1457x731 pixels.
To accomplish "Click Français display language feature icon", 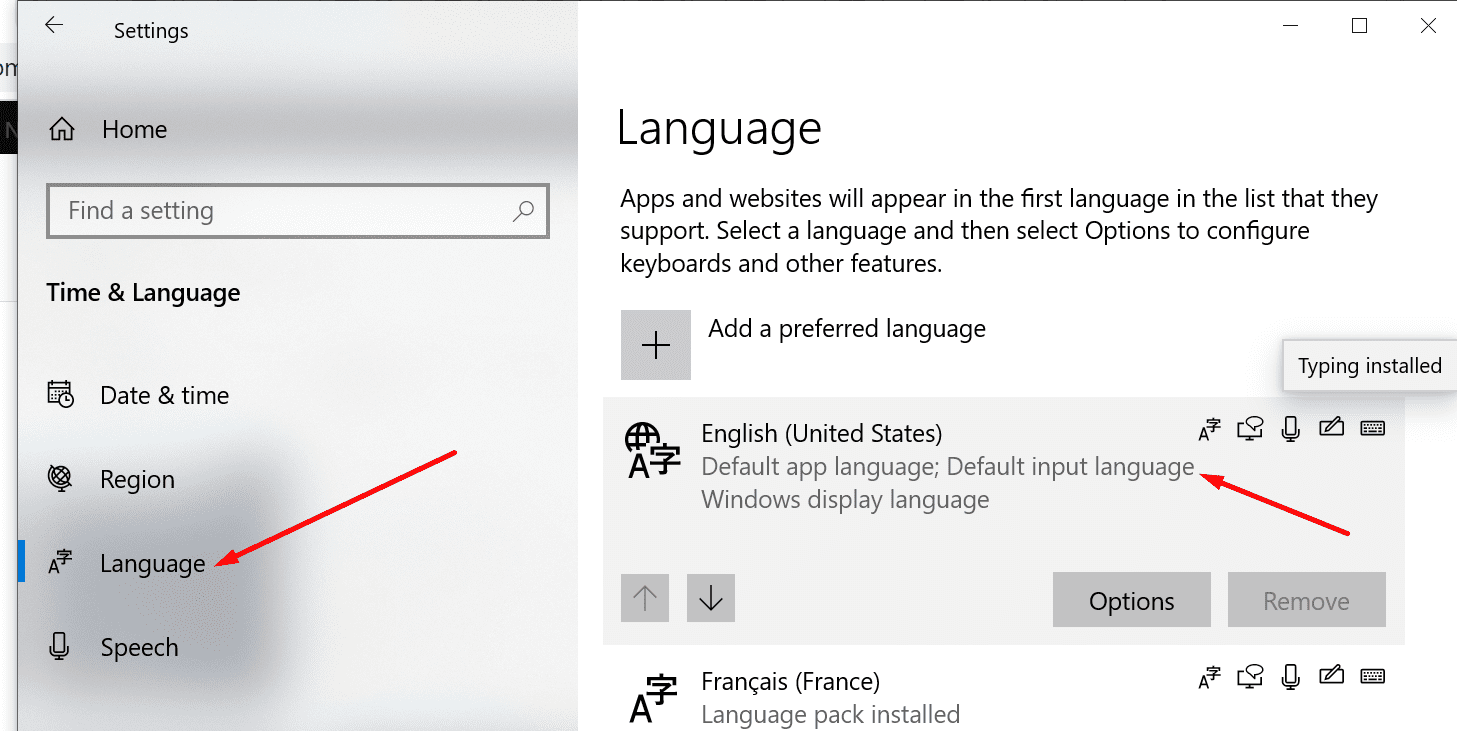I will (x=1210, y=678).
